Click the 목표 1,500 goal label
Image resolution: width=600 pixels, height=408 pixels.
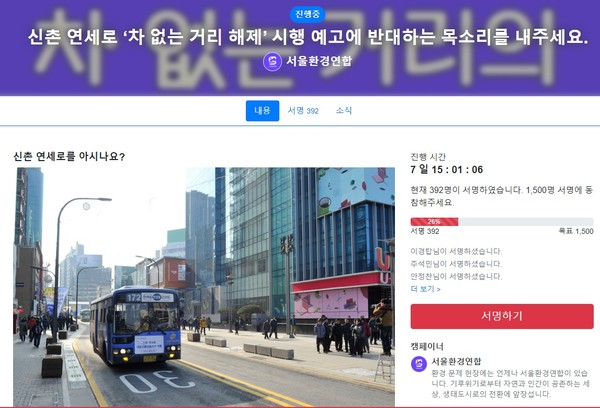(576, 231)
